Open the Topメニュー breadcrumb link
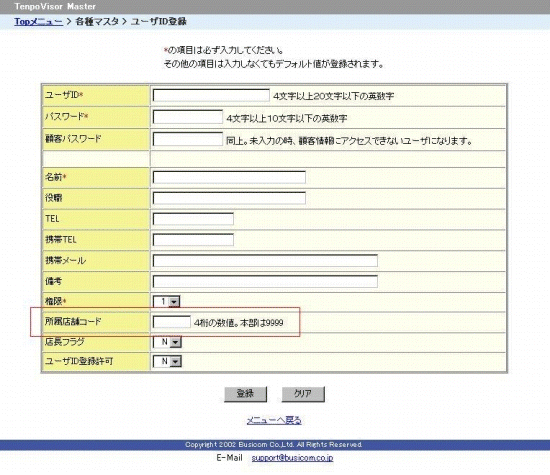The width and height of the screenshot is (550, 475). click(x=39, y=21)
